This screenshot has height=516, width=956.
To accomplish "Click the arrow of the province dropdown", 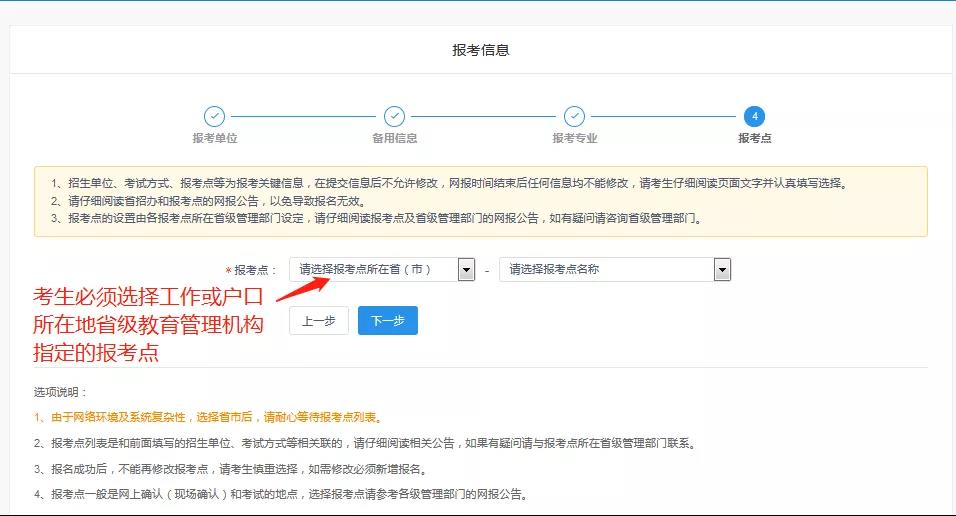I will click(x=466, y=269).
